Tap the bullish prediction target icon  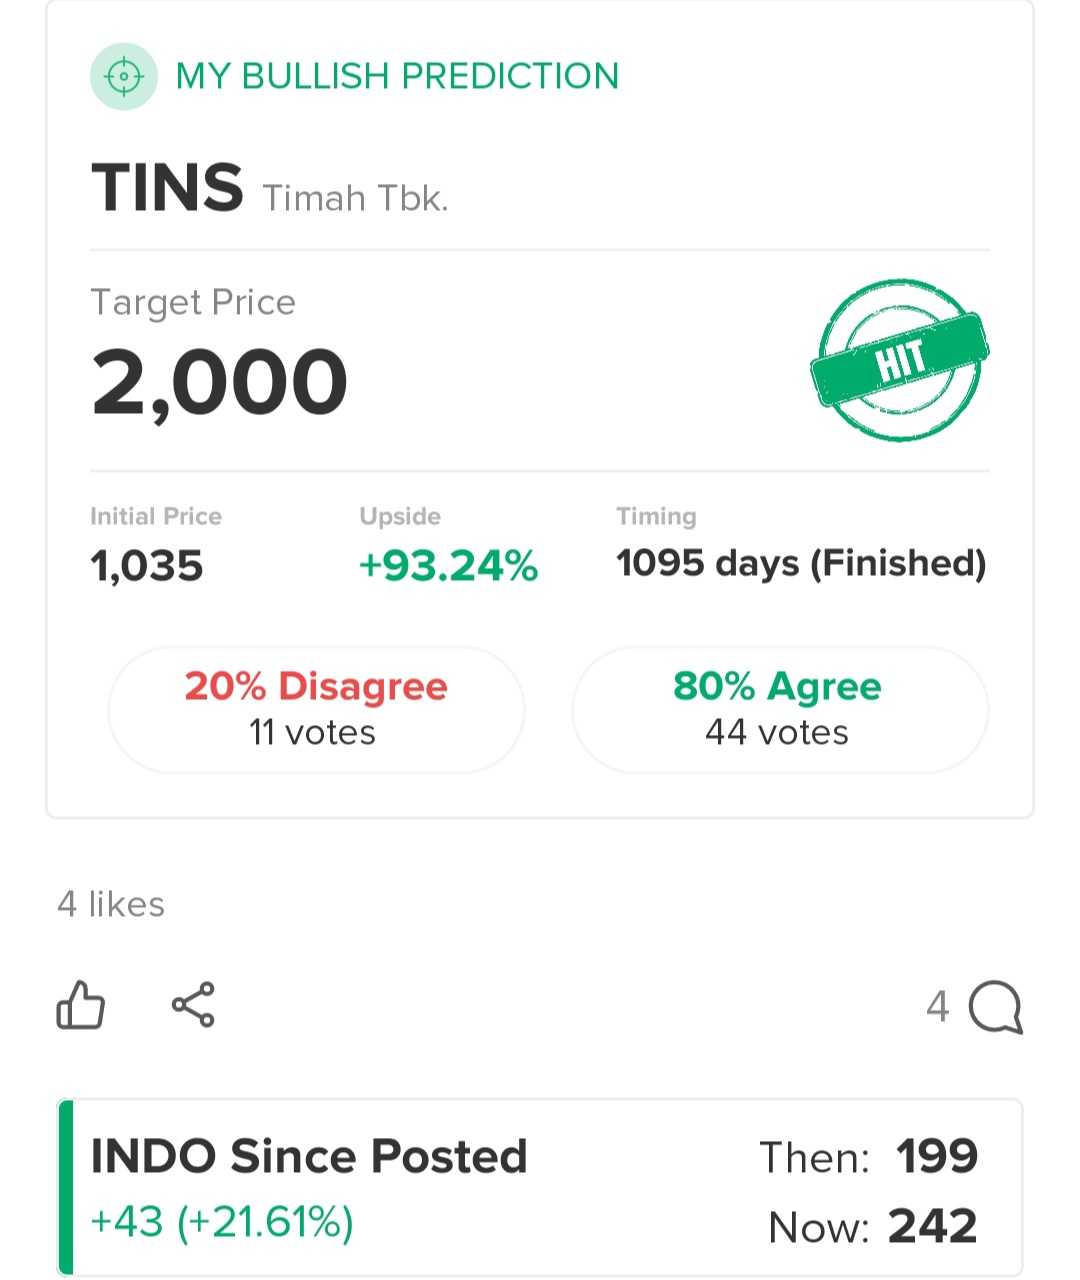pos(124,76)
